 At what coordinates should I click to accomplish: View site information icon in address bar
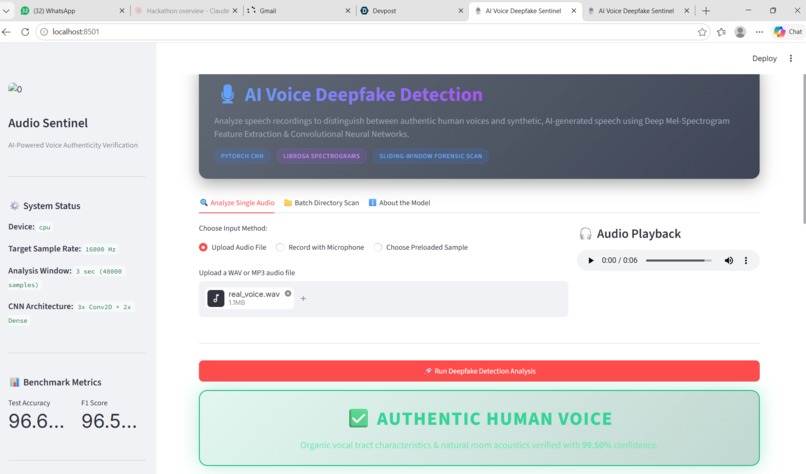pos(44,32)
